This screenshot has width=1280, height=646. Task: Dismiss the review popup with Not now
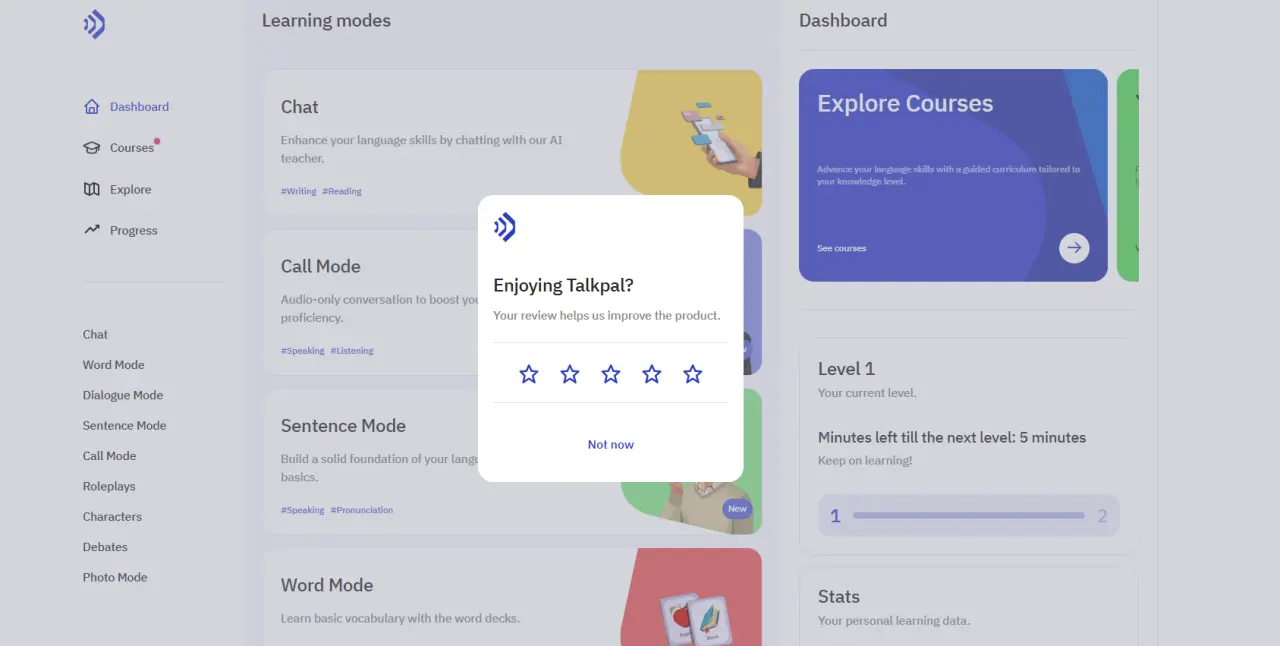click(611, 445)
